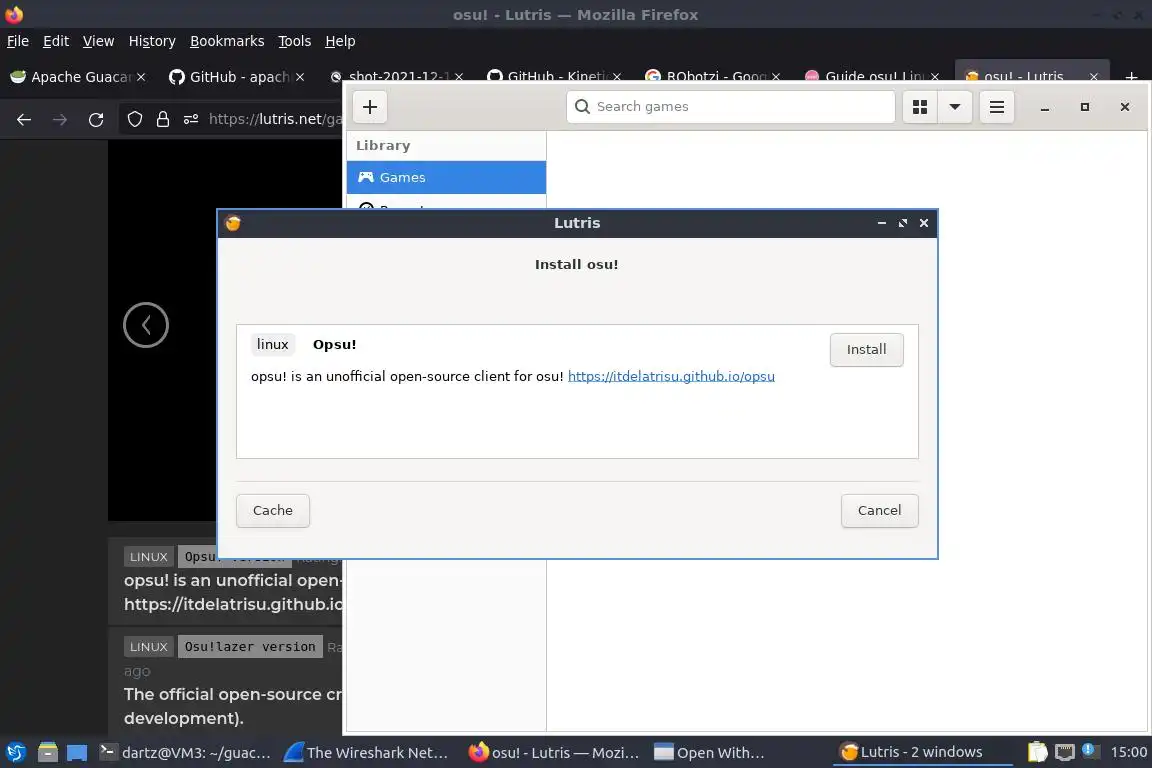Image resolution: width=1152 pixels, height=768 pixels.
Task: Click the Install button for Opsu!
Action: (x=866, y=350)
